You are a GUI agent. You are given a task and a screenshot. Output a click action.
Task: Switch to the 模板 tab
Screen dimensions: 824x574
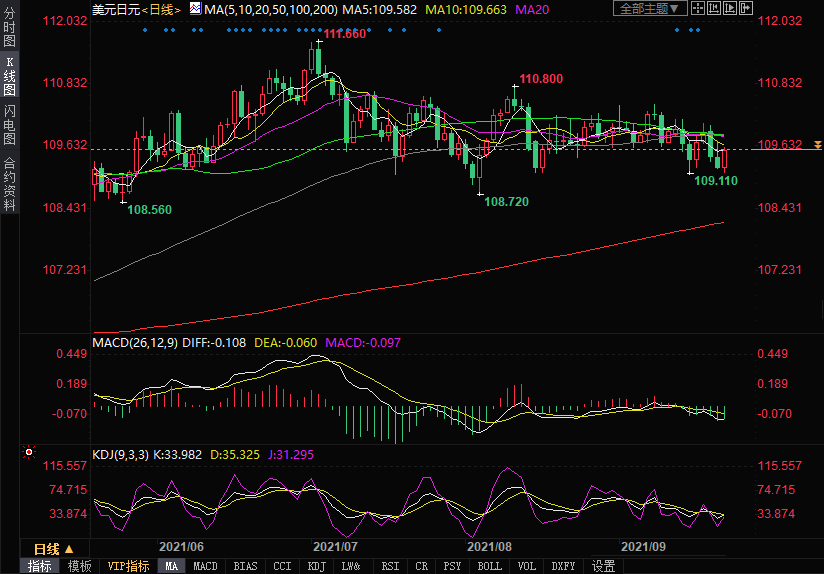[x=80, y=566]
